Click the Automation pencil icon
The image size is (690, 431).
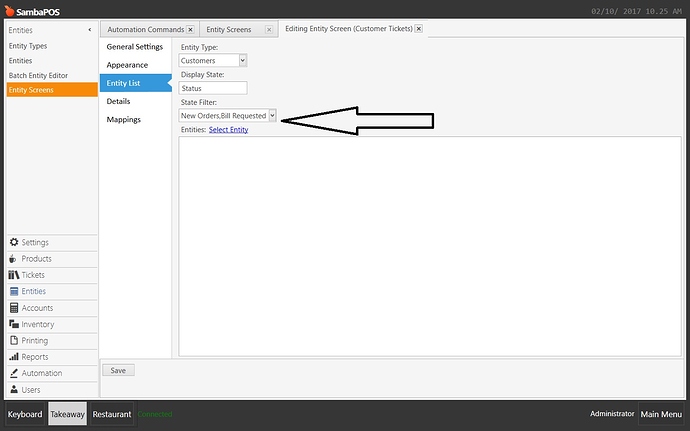(14, 373)
